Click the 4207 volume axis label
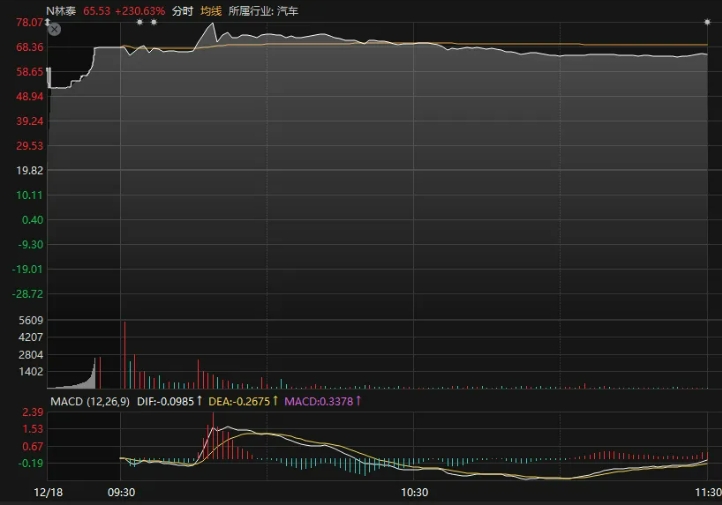Screen dimensions: 722x505 click(31, 337)
